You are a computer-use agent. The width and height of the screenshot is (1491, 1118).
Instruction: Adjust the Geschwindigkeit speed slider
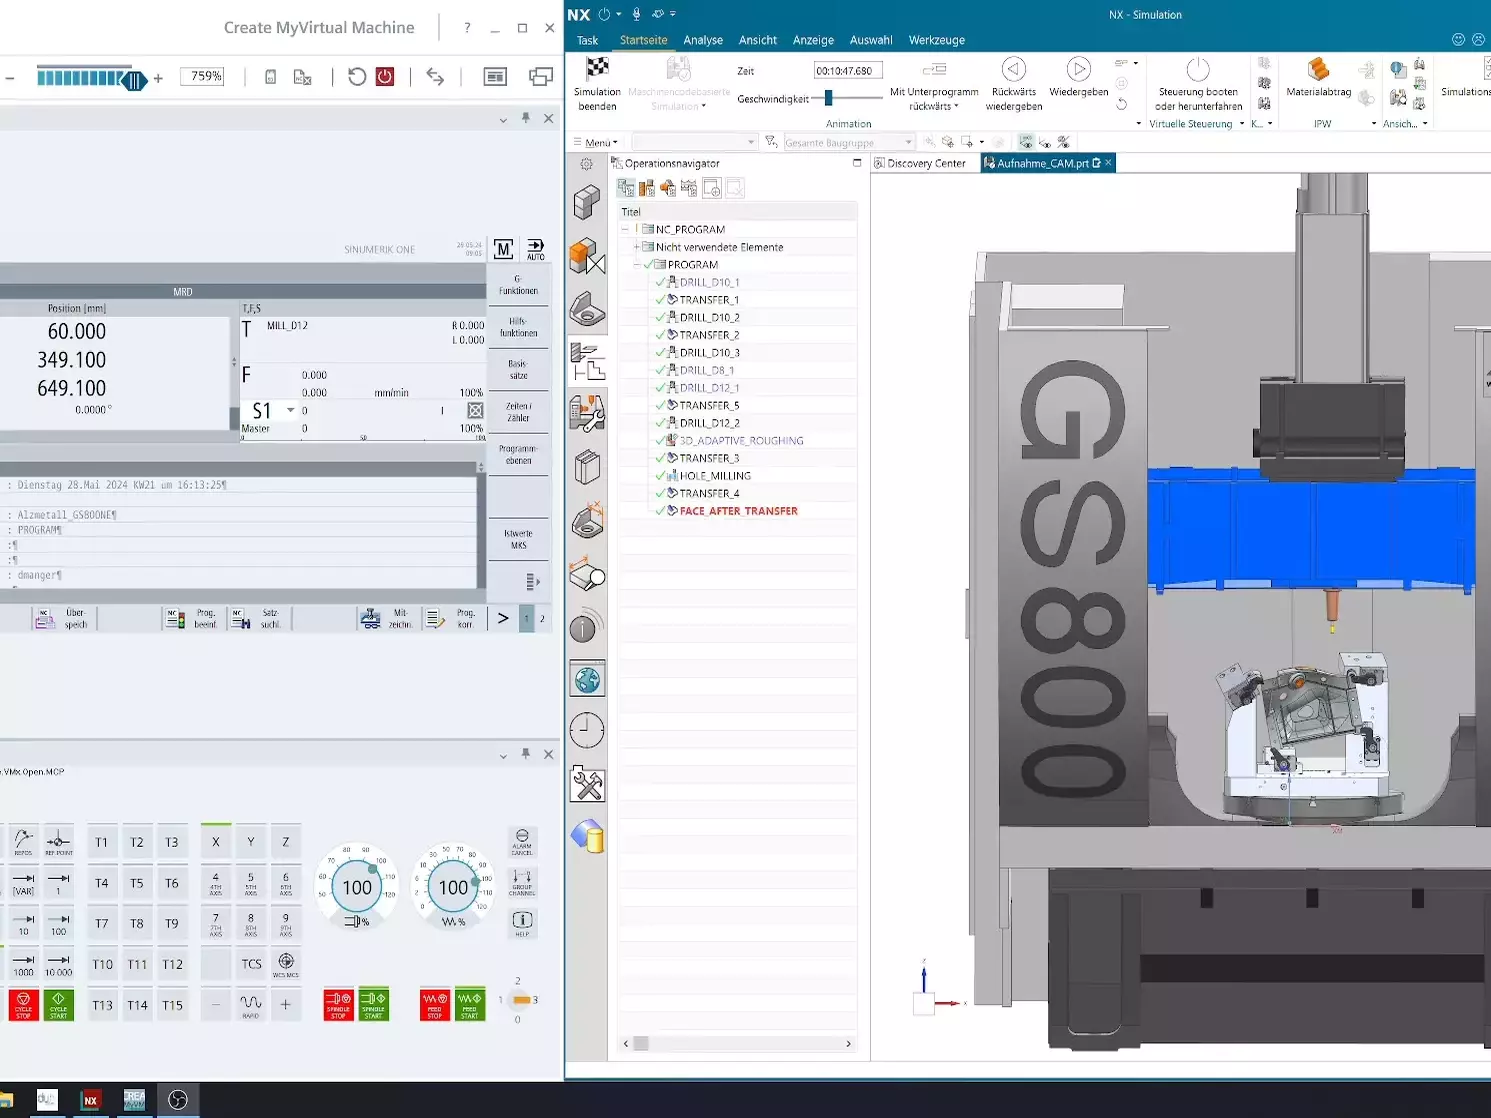828,98
